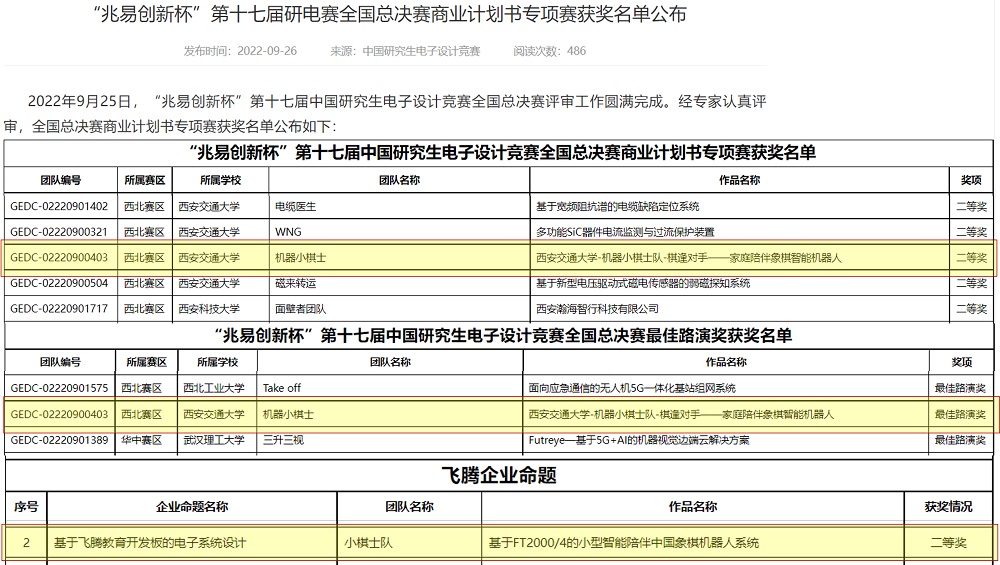Viewport: 1000px width, 565px height.
Task: Click the WNG team name cell
Action: coord(289,232)
